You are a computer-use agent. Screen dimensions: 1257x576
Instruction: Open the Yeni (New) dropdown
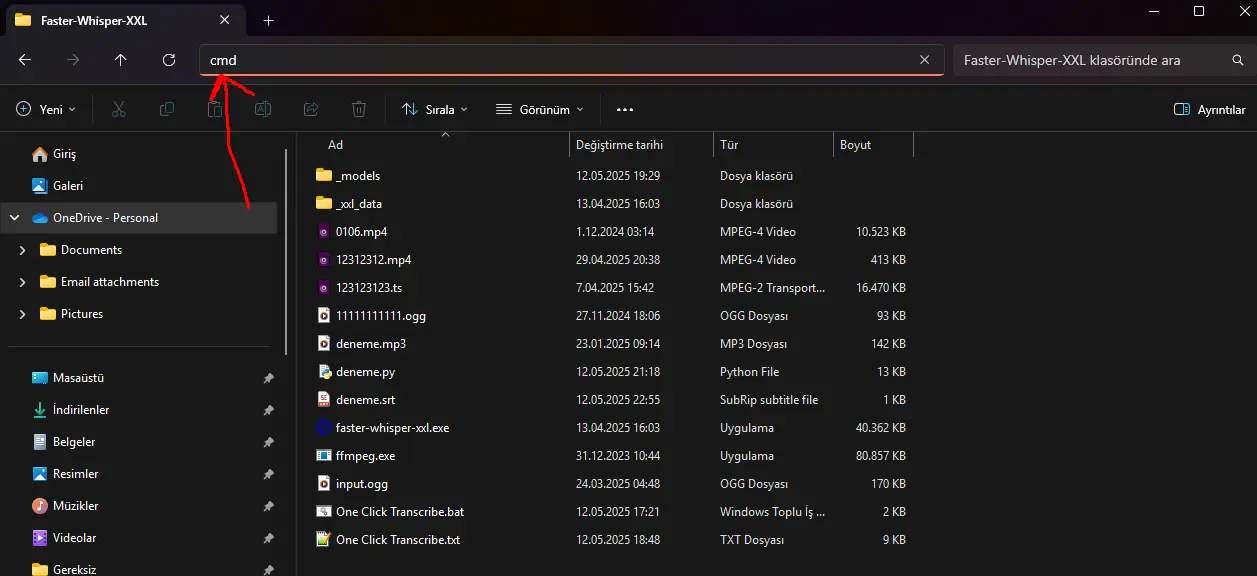click(x=46, y=109)
